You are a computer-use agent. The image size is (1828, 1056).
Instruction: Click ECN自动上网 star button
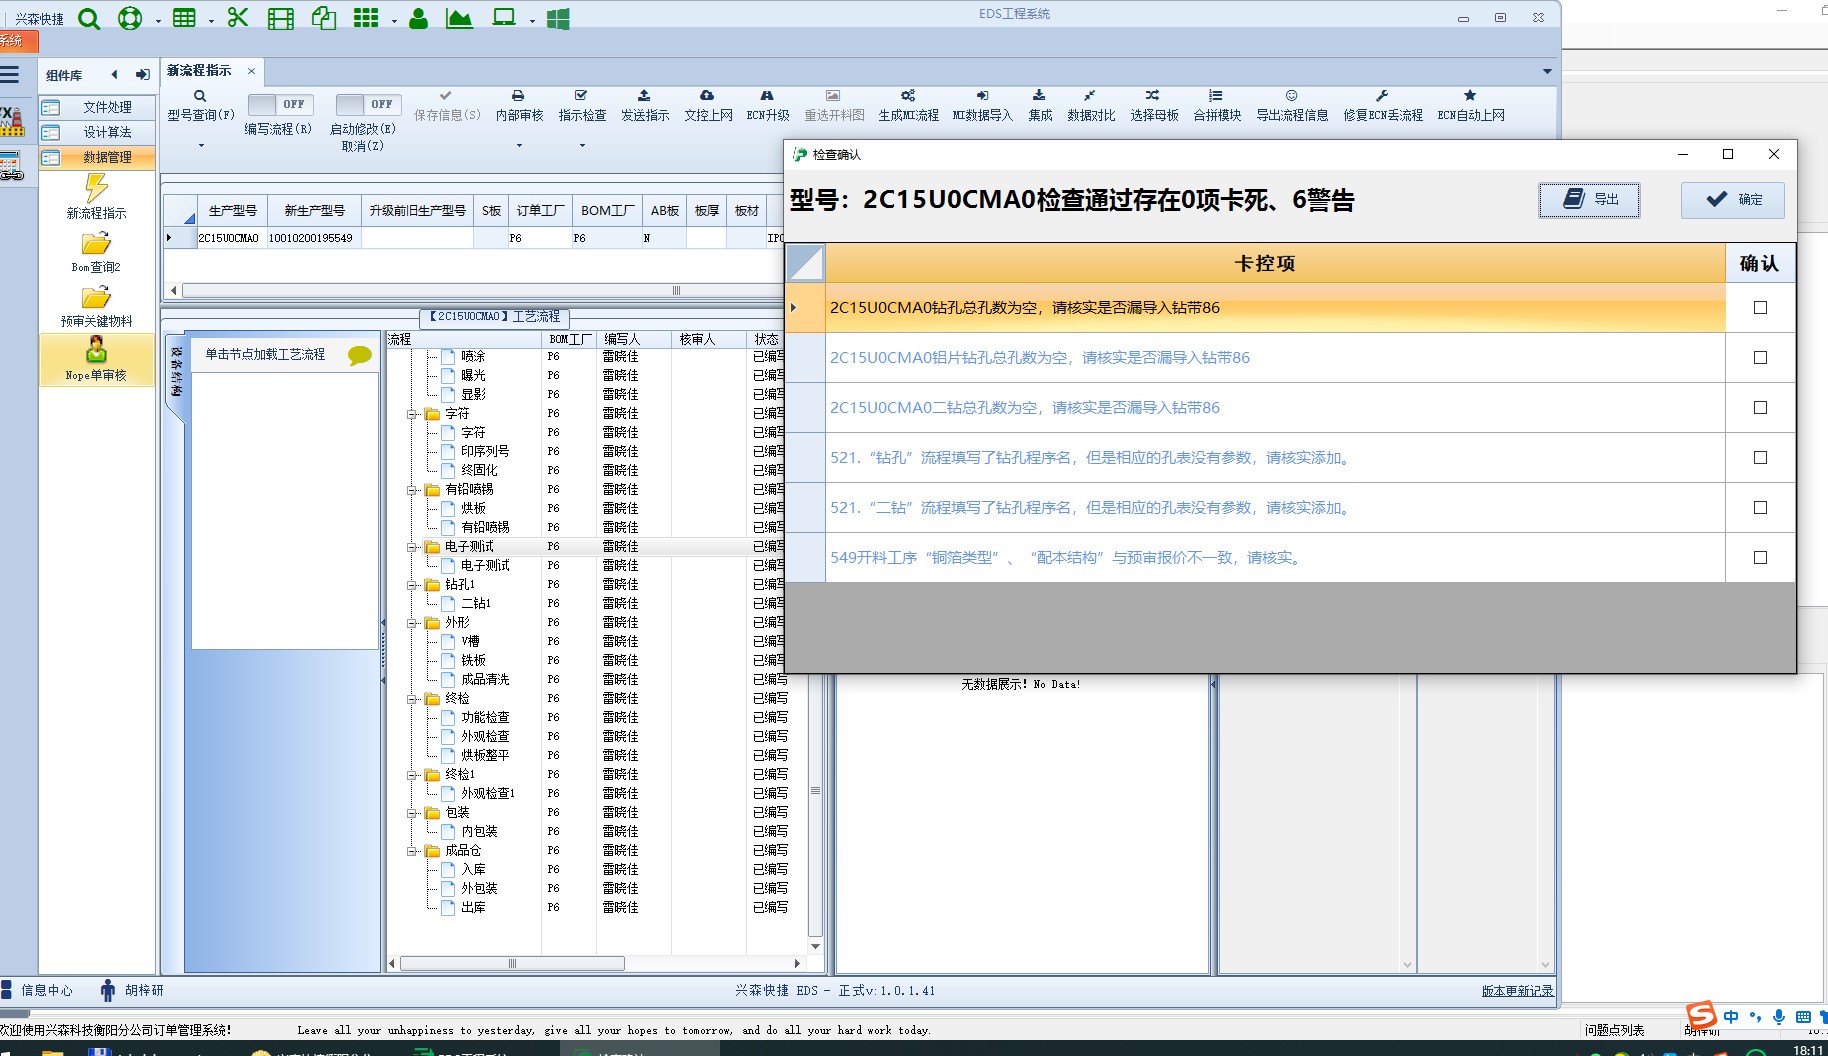[x=1471, y=105]
